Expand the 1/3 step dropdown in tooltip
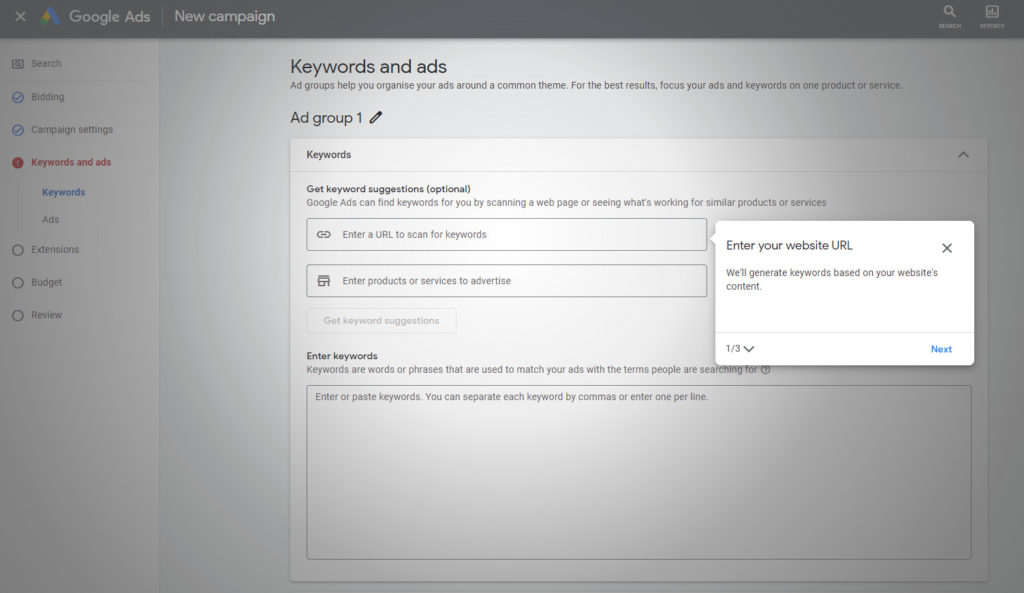This screenshot has height=593, width=1024. coord(740,349)
